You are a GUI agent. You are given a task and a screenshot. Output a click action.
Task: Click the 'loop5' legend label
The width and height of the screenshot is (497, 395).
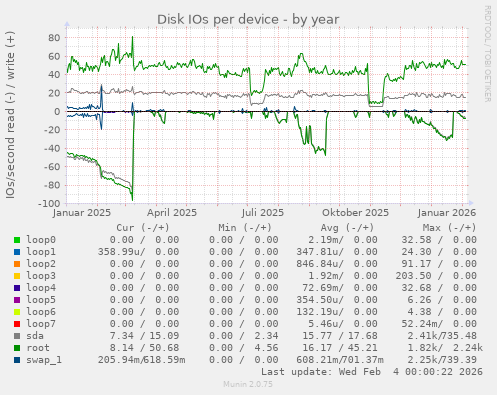(x=41, y=300)
